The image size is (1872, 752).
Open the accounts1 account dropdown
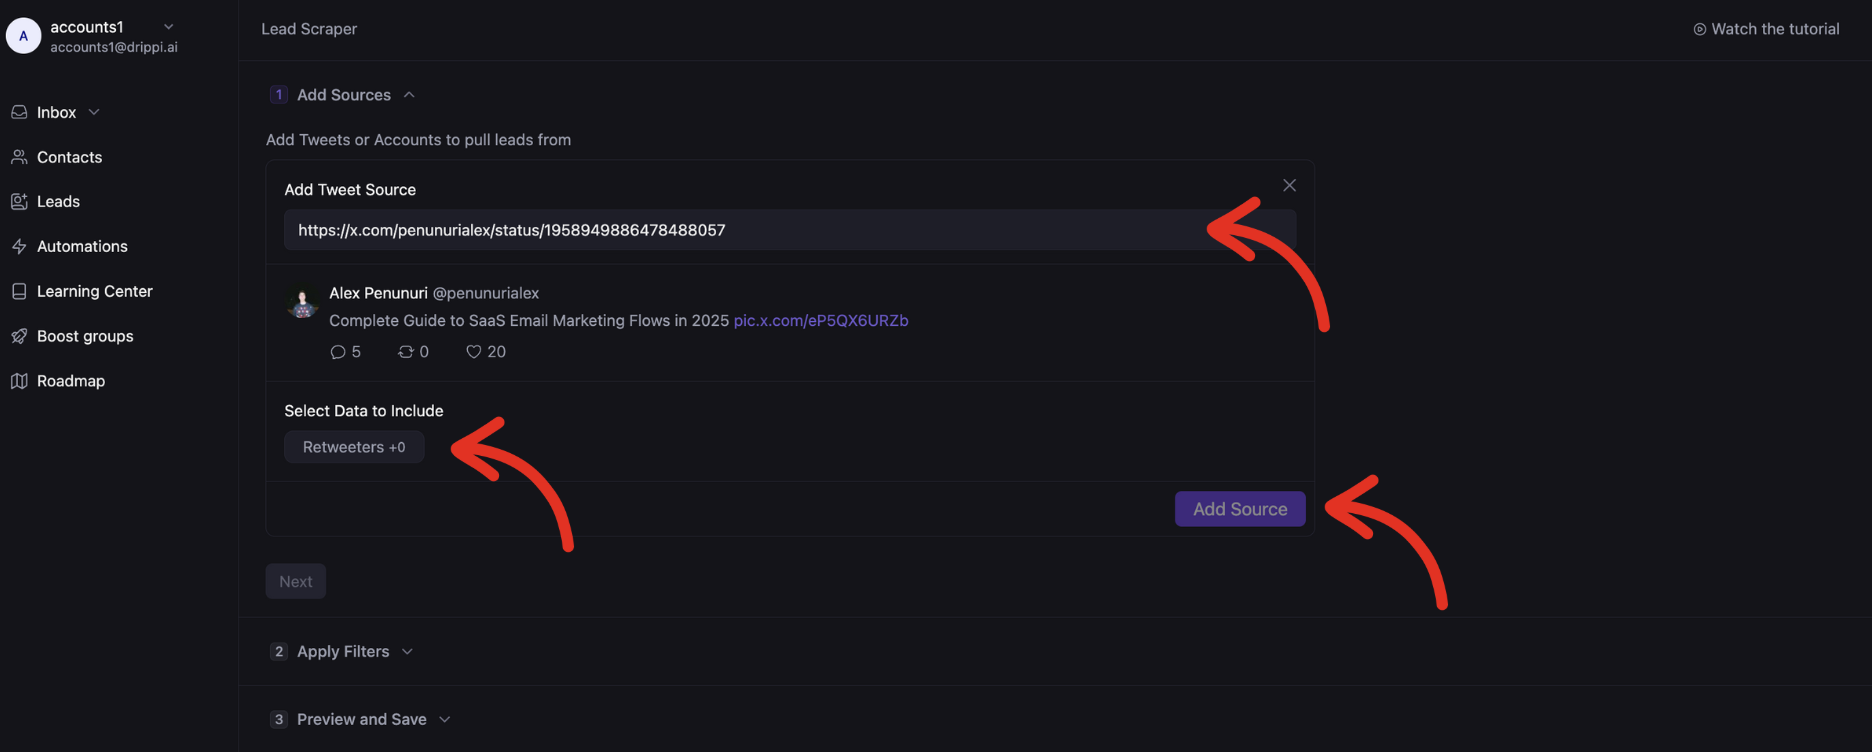(x=166, y=26)
